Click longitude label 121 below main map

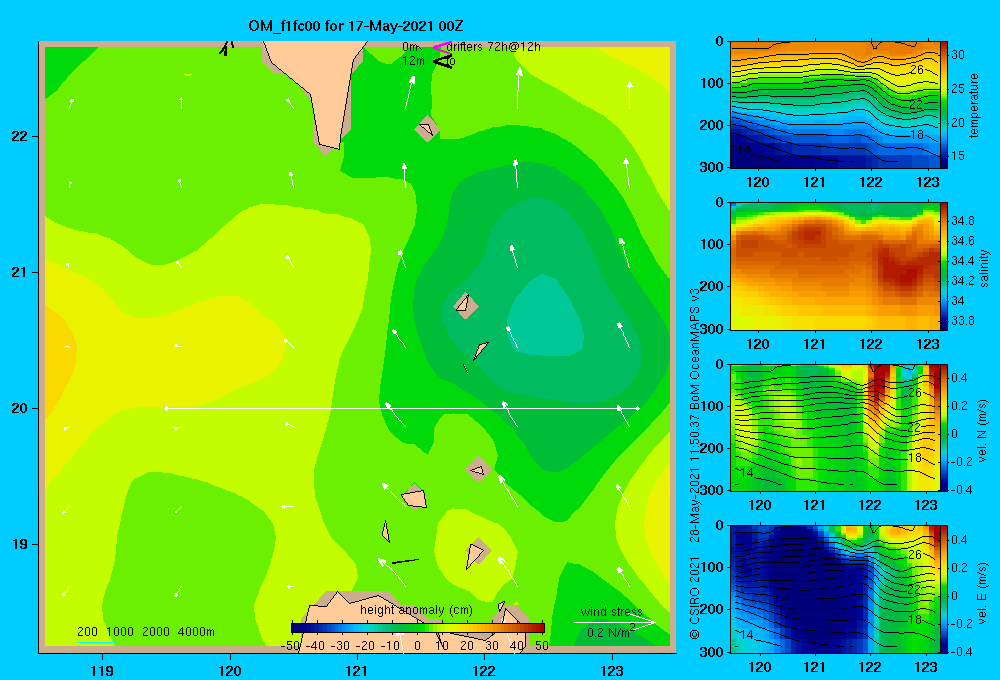pos(357,670)
